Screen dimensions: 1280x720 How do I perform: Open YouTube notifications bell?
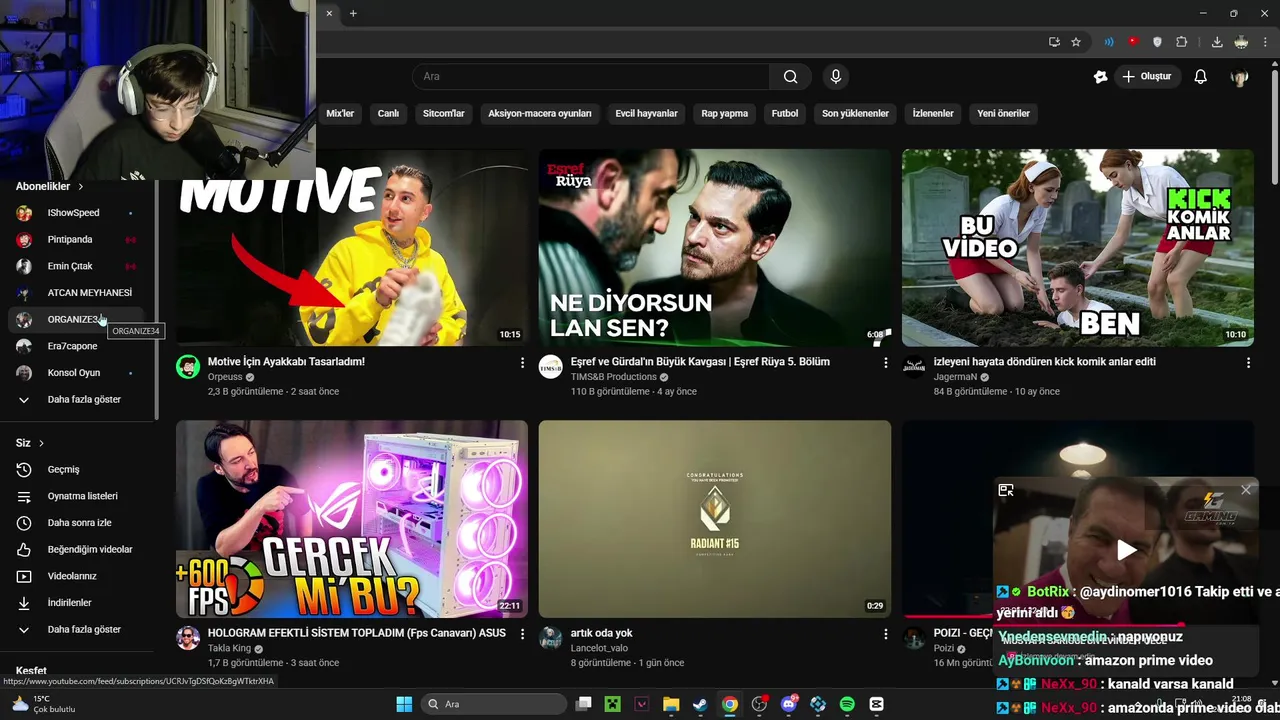click(x=1201, y=76)
